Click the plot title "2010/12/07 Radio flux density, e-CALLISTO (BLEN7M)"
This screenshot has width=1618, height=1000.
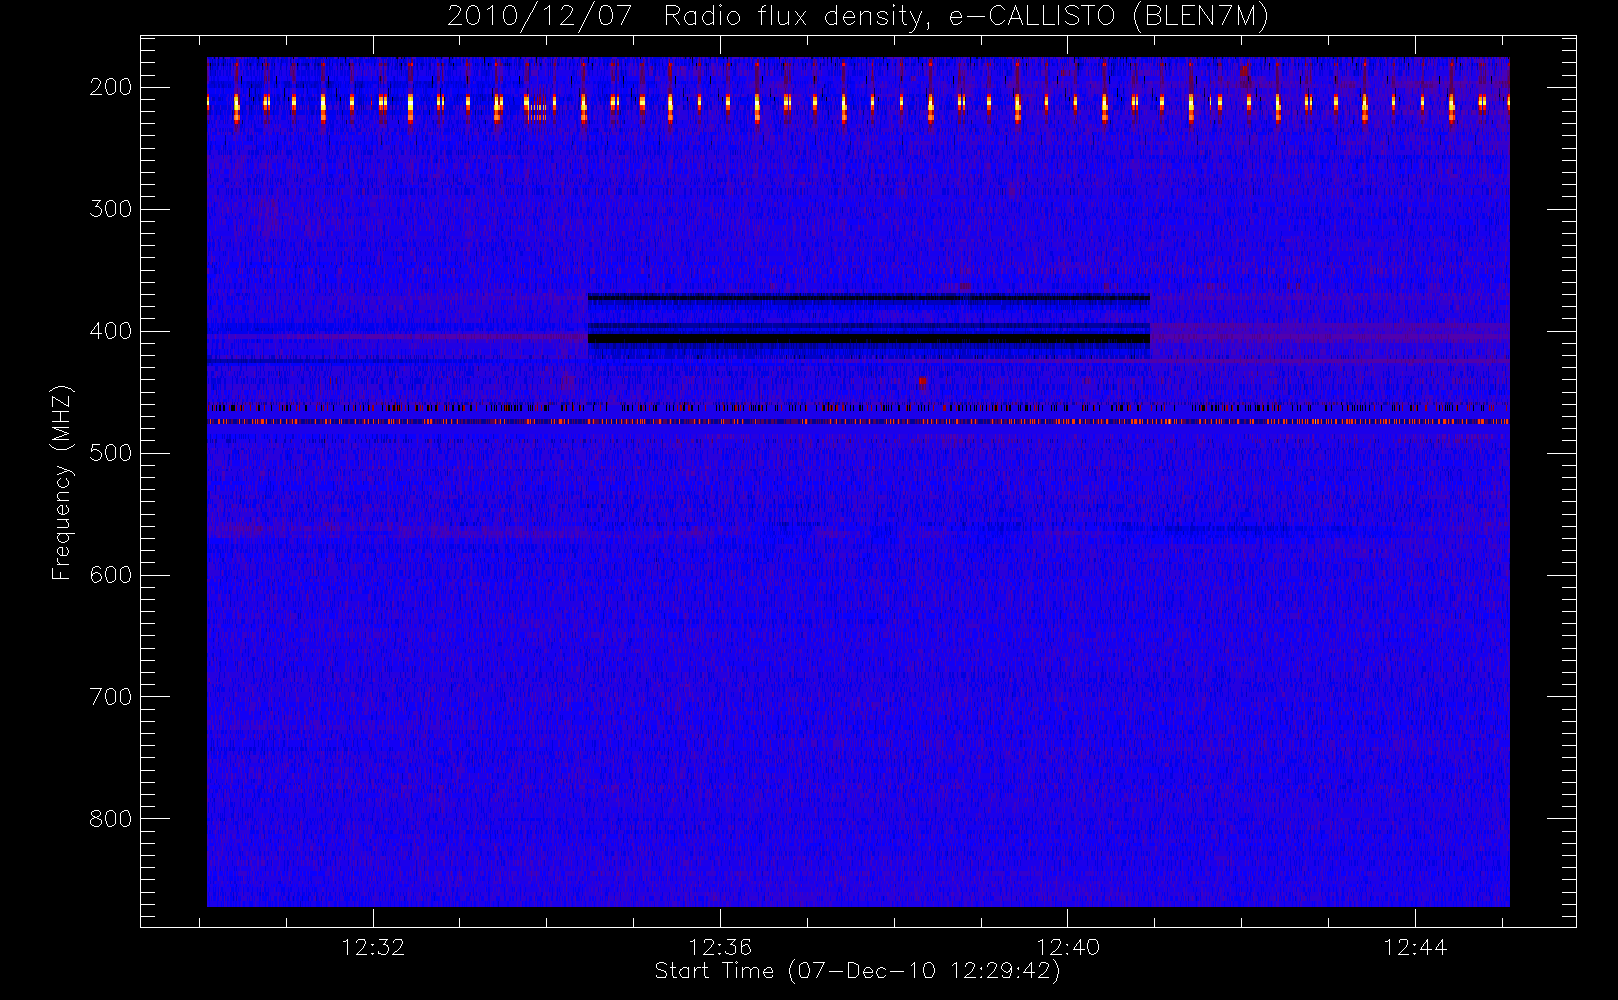857,17
